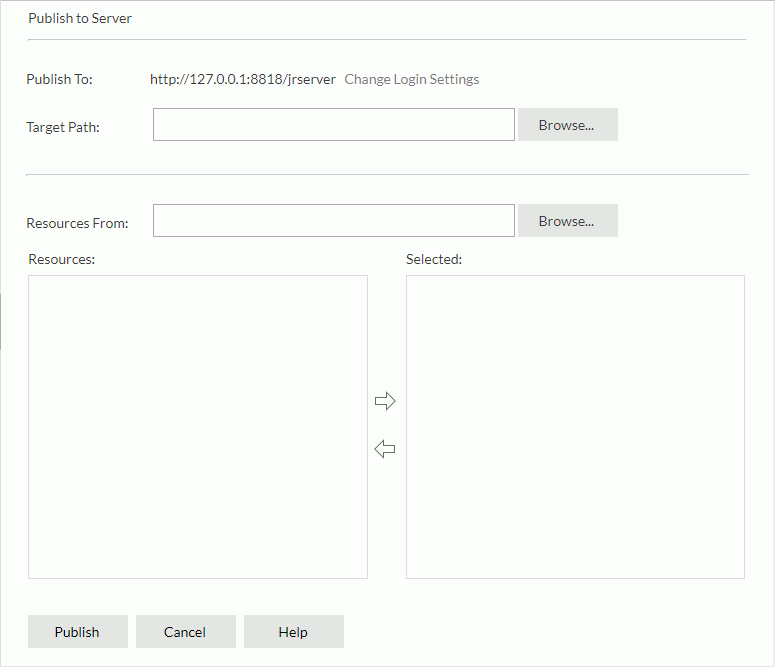
Task: Click the Publish To label
Action: pos(59,79)
